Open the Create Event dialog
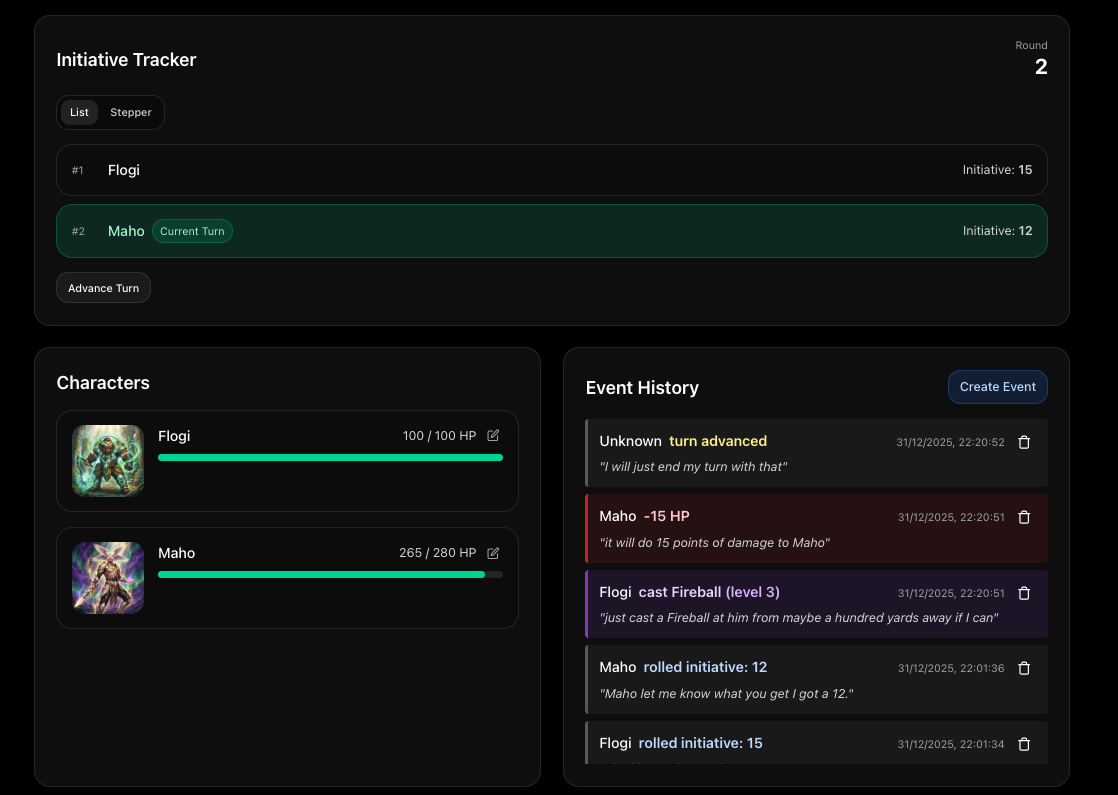The width and height of the screenshot is (1118, 795). click(998, 386)
